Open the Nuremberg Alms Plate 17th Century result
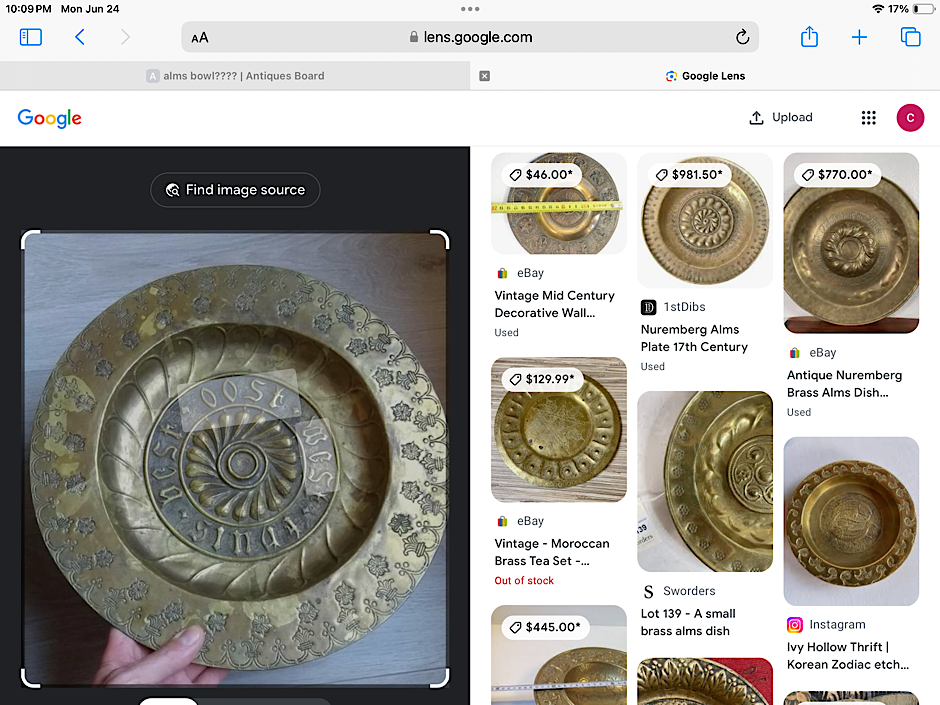940x705 pixels. click(x=694, y=338)
